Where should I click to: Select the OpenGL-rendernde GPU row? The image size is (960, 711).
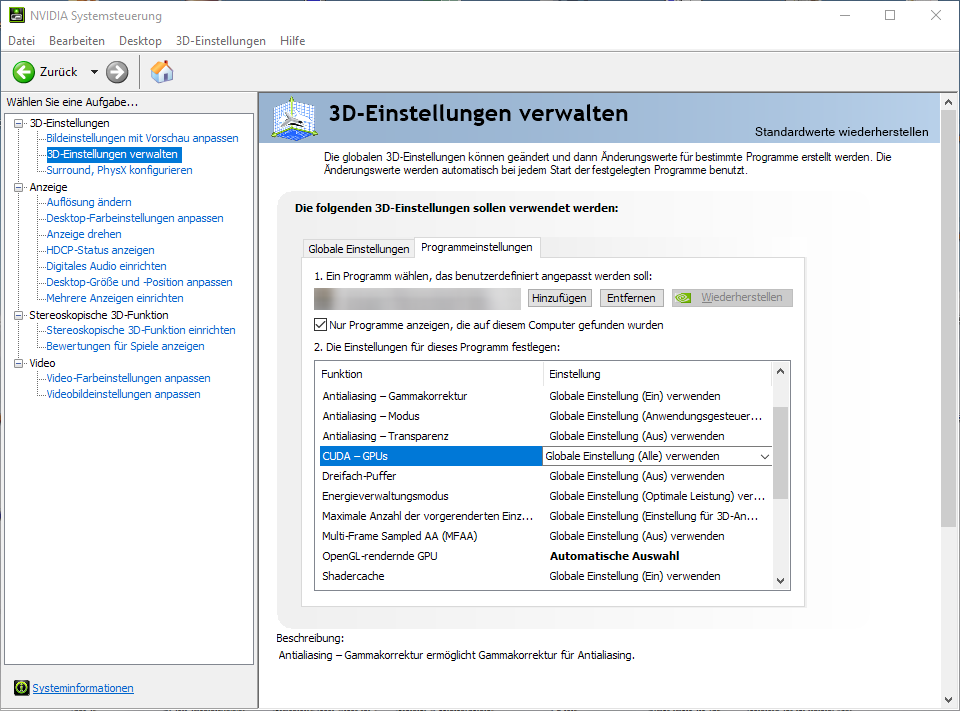click(x=545, y=556)
